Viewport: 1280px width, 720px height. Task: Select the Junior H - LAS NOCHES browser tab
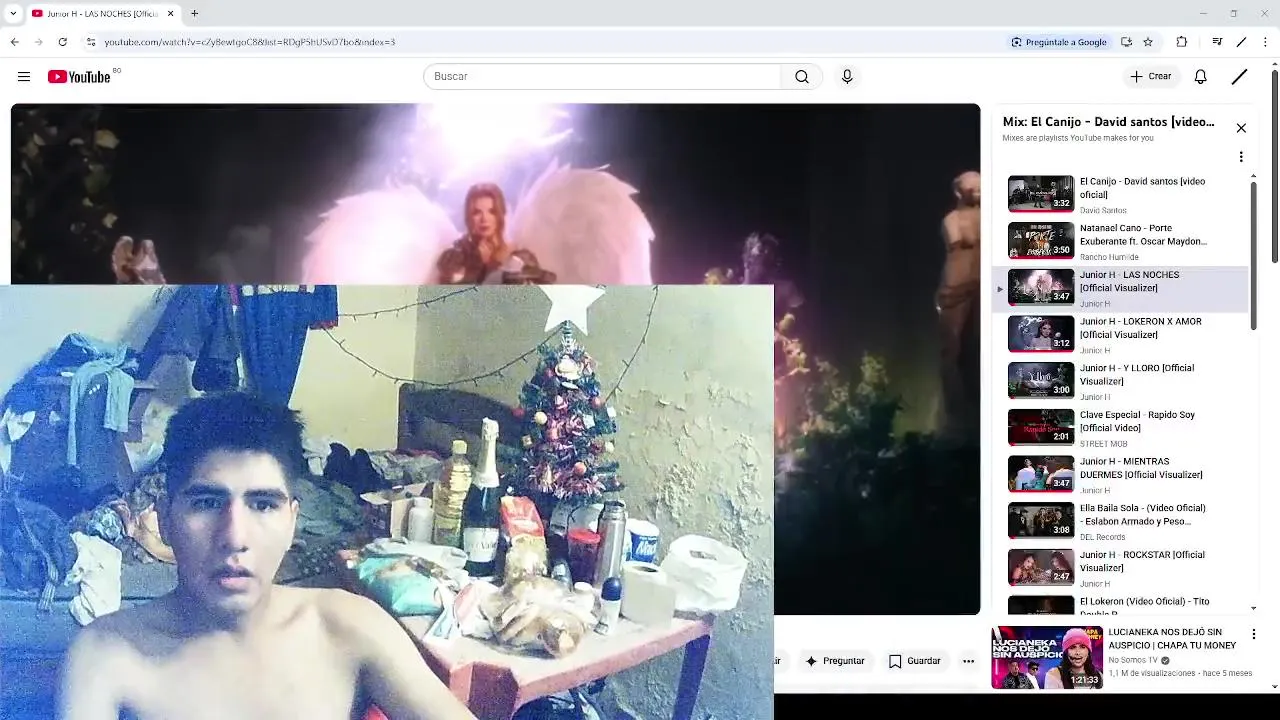tap(102, 13)
